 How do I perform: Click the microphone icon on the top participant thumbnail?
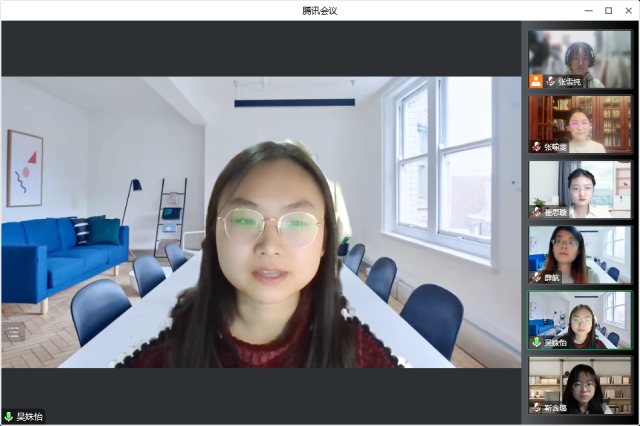tap(550, 81)
